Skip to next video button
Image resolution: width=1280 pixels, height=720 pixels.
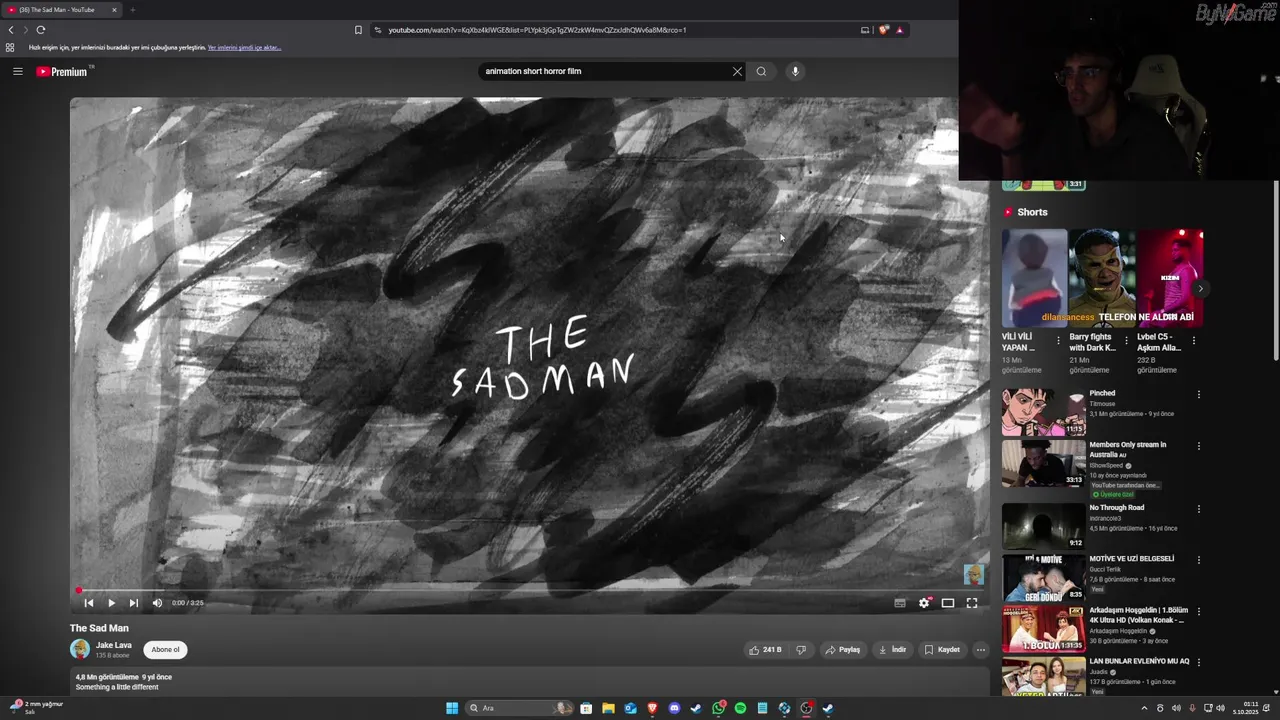click(134, 603)
